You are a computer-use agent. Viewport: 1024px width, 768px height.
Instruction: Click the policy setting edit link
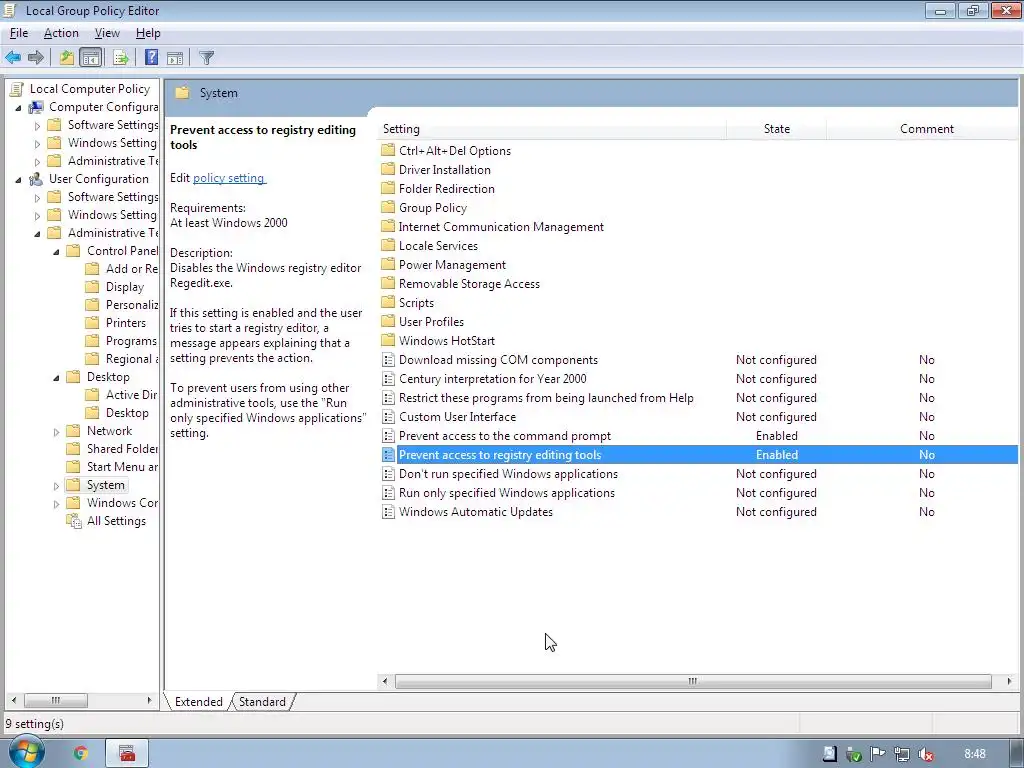coord(229,178)
